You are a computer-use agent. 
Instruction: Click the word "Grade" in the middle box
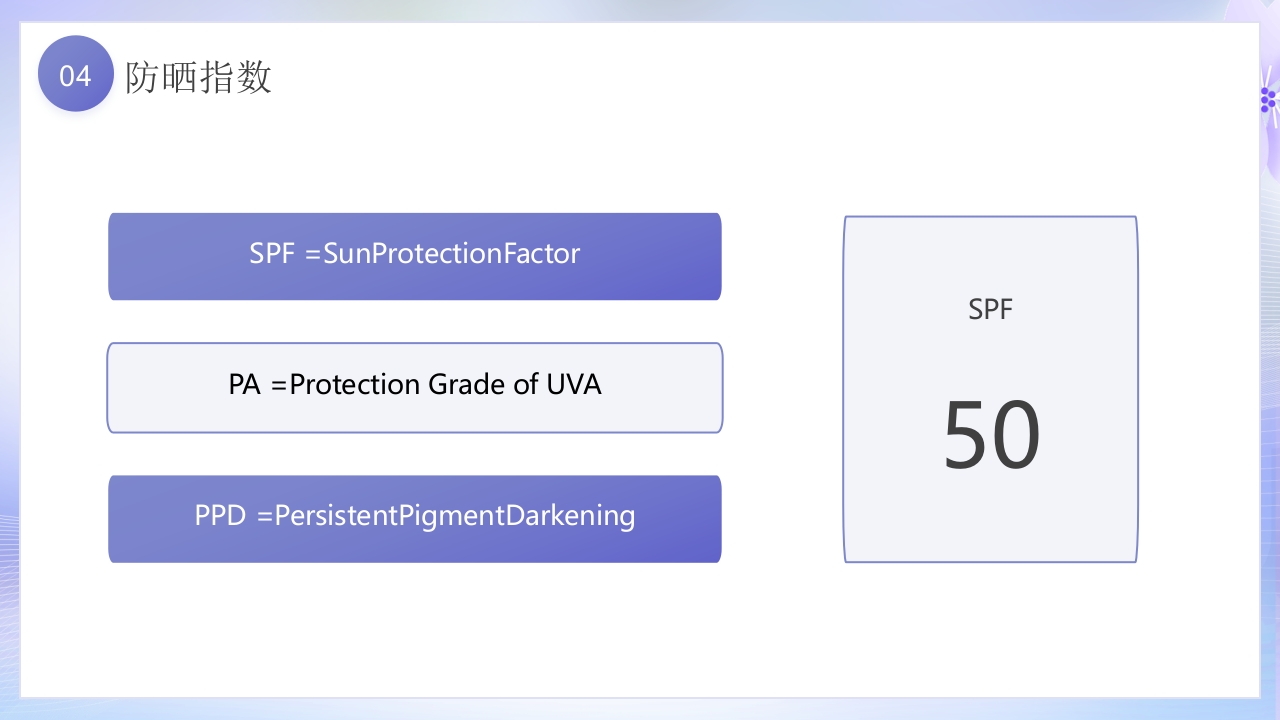click(x=467, y=385)
